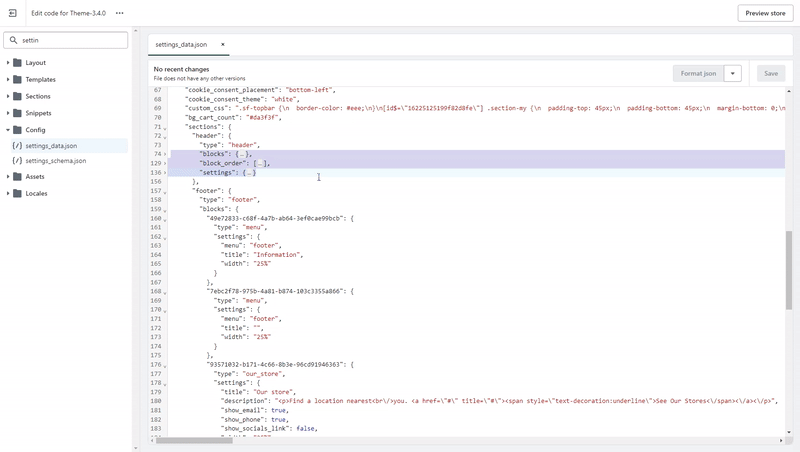The height and width of the screenshot is (452, 800).
Task: Click the "No recent changes" text
Action: click(x=181, y=69)
